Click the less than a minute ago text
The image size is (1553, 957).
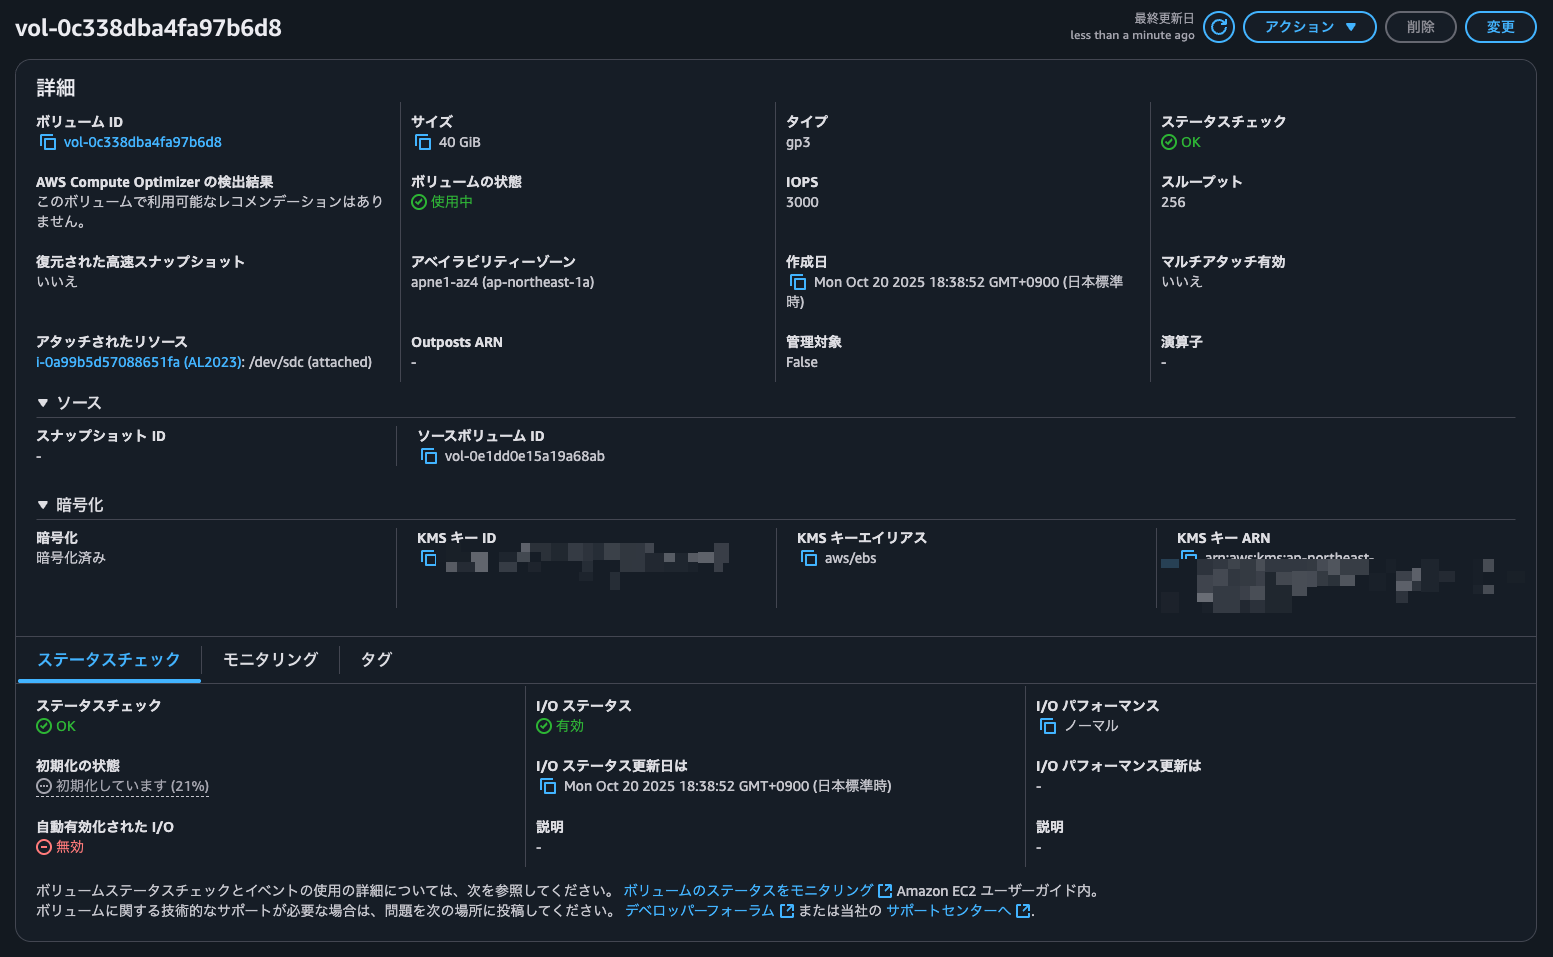click(1132, 35)
